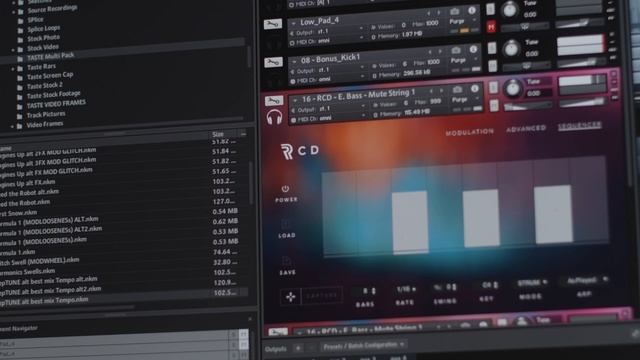Click camera snapshot icon on RCD E. Bass
This screenshot has width=640, height=360.
458,89
